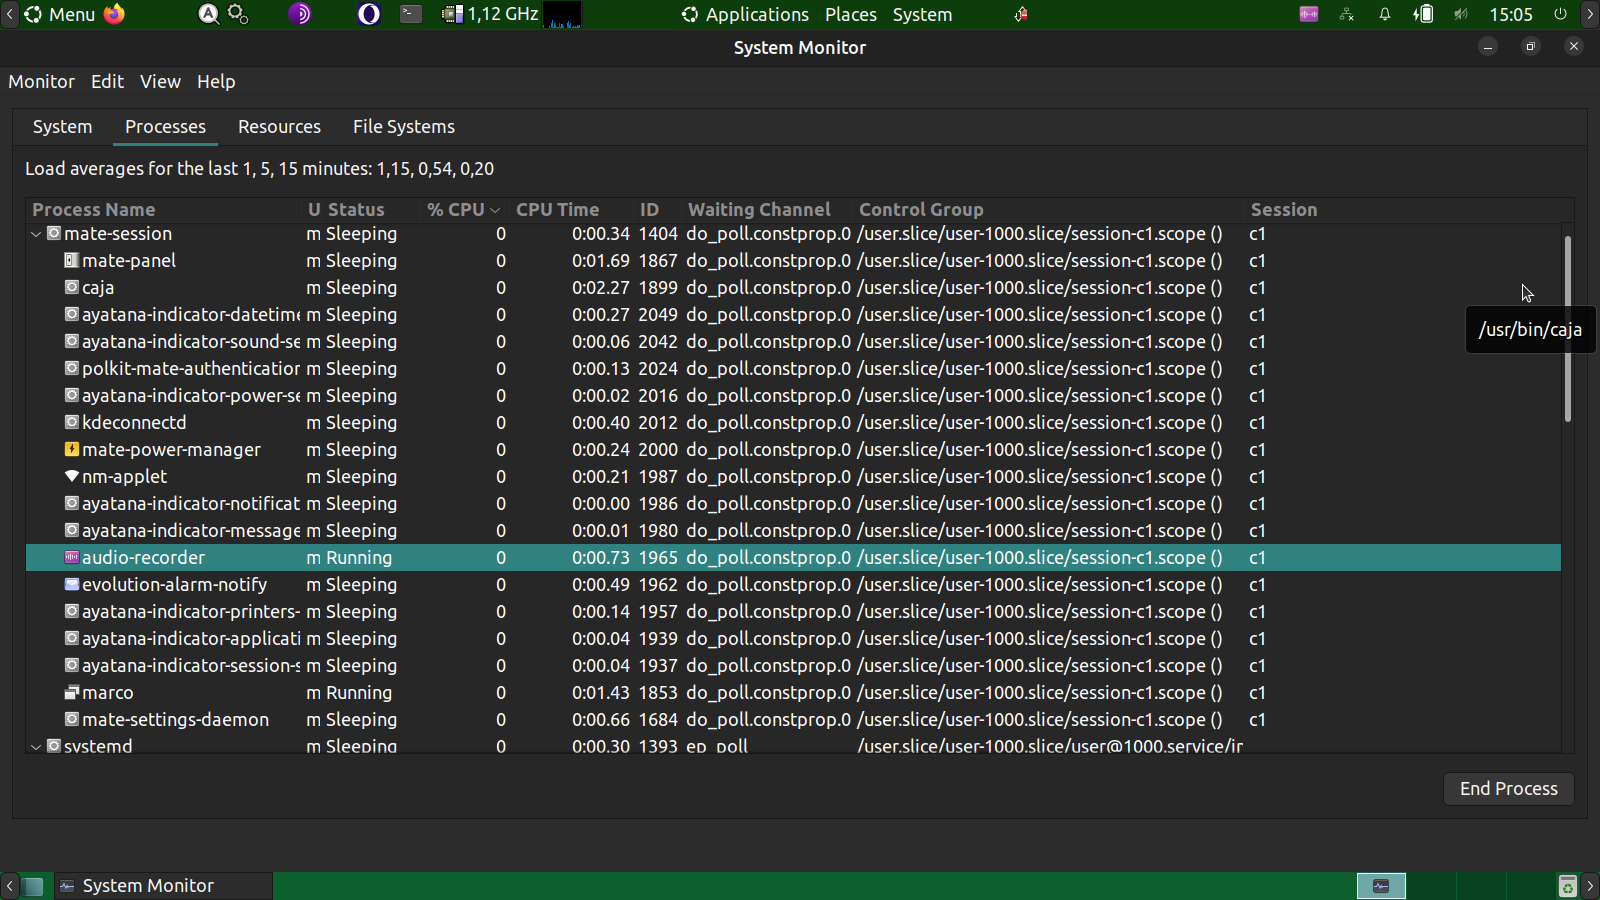
Task: Open the battery power indicator
Action: pos(1423,14)
